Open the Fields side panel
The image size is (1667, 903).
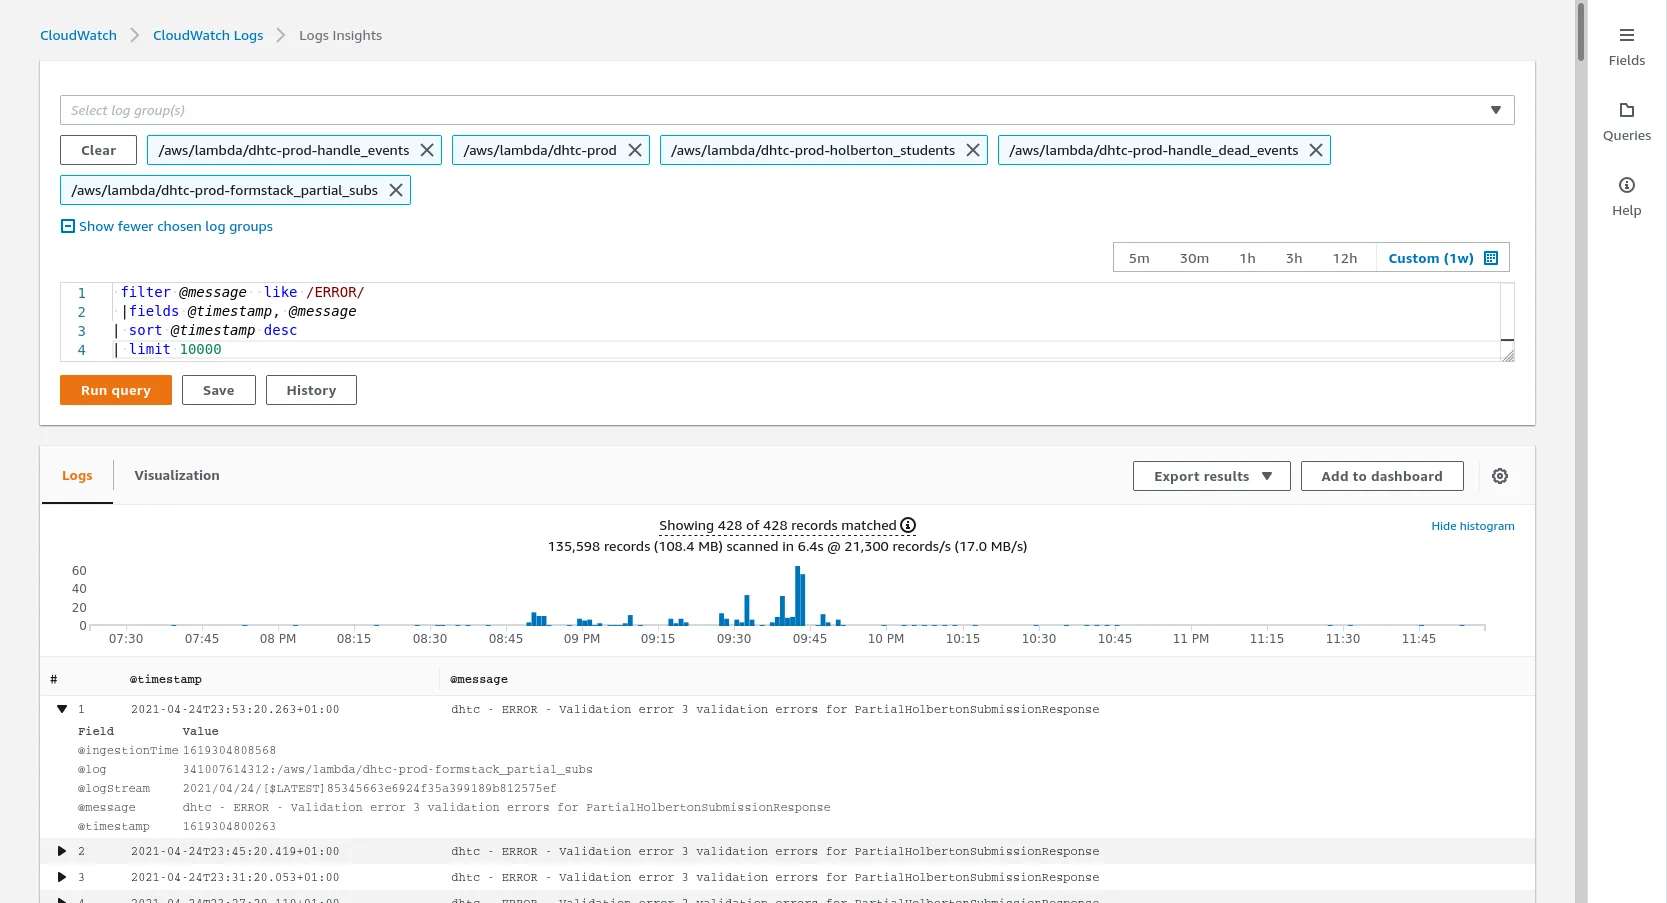pyautogui.click(x=1626, y=47)
